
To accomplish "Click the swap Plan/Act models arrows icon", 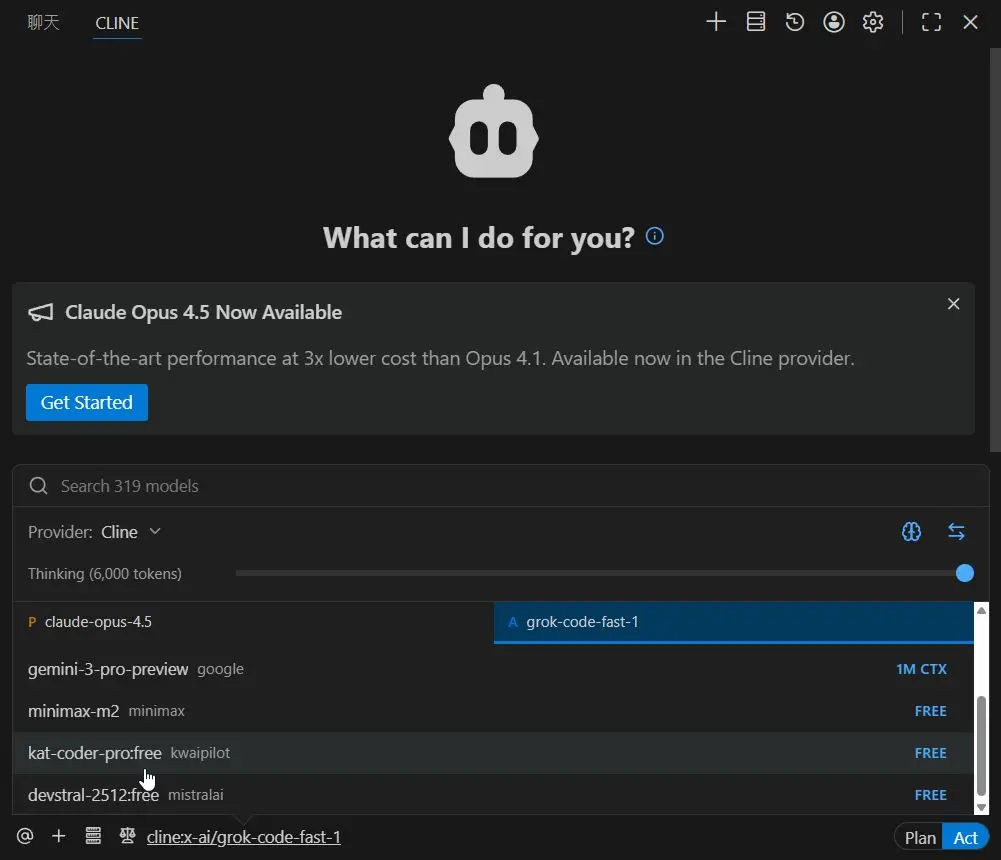I will [956, 532].
